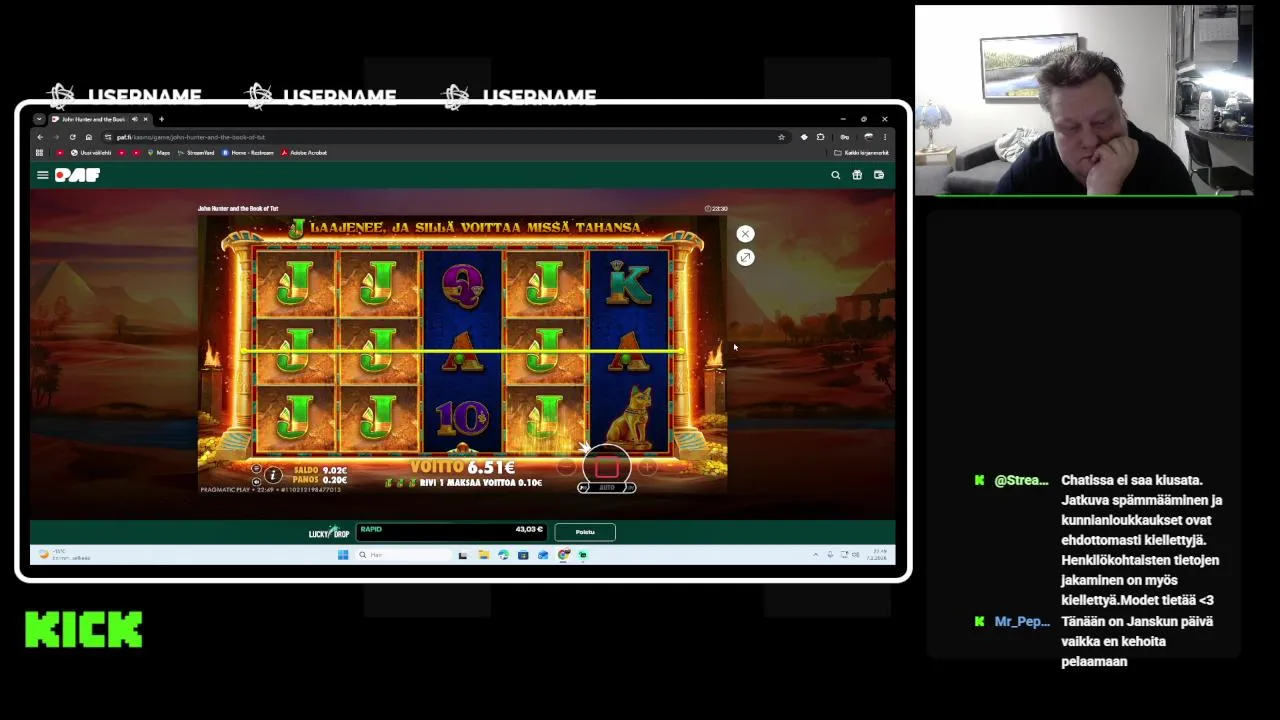Open the Adobe Acrobat bookmark
Viewport: 1280px width, 720px height.
(x=304, y=153)
